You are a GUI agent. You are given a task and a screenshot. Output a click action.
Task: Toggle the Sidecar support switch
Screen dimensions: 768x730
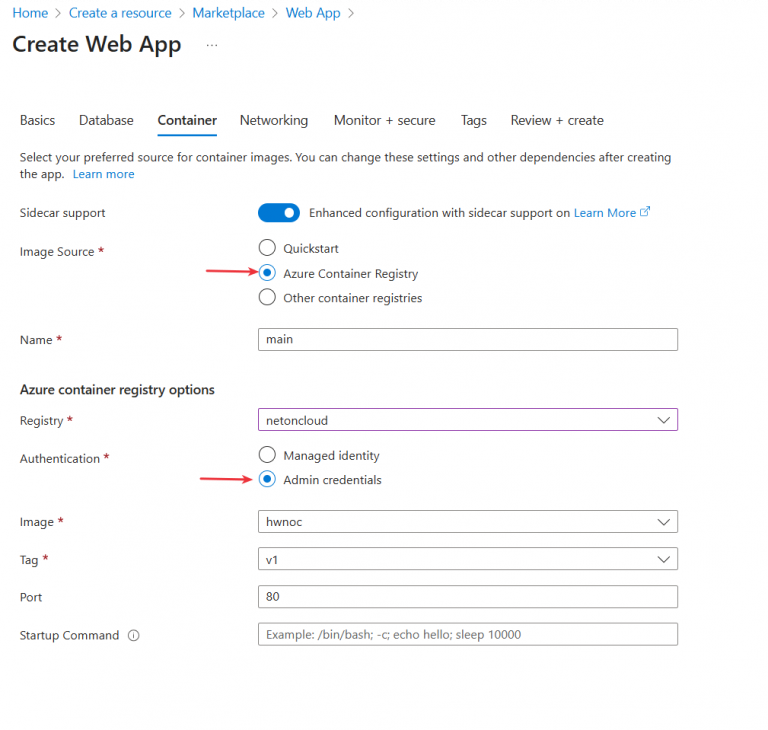click(x=279, y=213)
